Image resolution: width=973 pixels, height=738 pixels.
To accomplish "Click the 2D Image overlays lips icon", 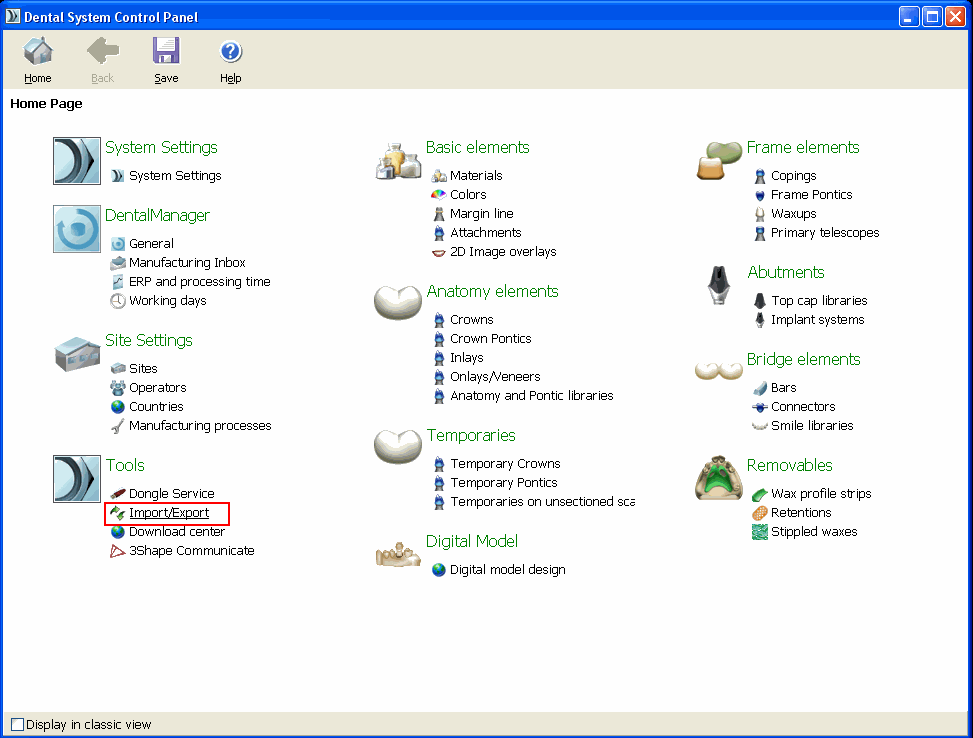I will coord(439,252).
